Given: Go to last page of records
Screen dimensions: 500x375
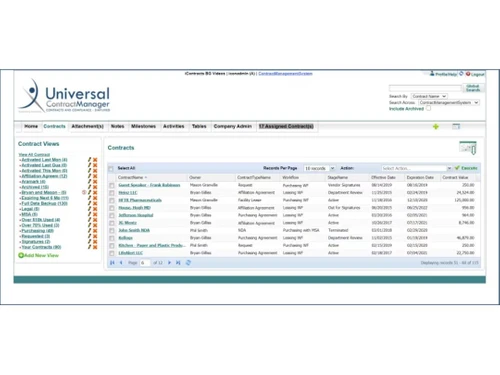Looking at the screenshot, I should pos(178,263).
